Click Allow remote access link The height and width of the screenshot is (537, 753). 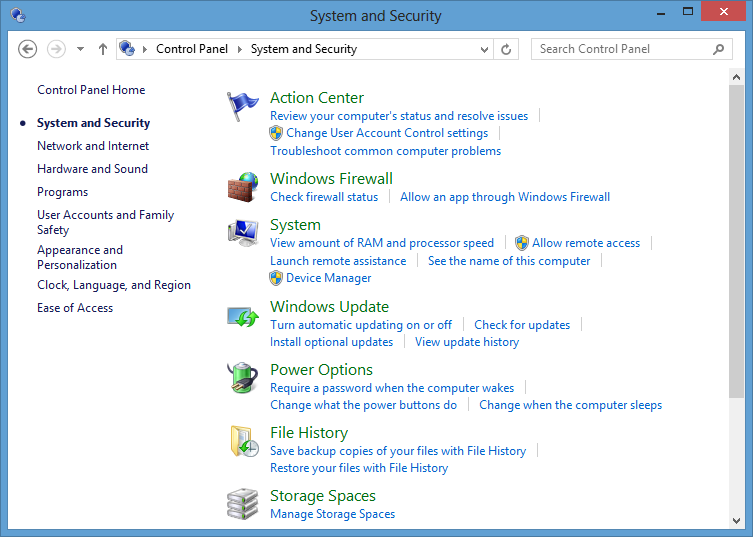[x=586, y=243]
